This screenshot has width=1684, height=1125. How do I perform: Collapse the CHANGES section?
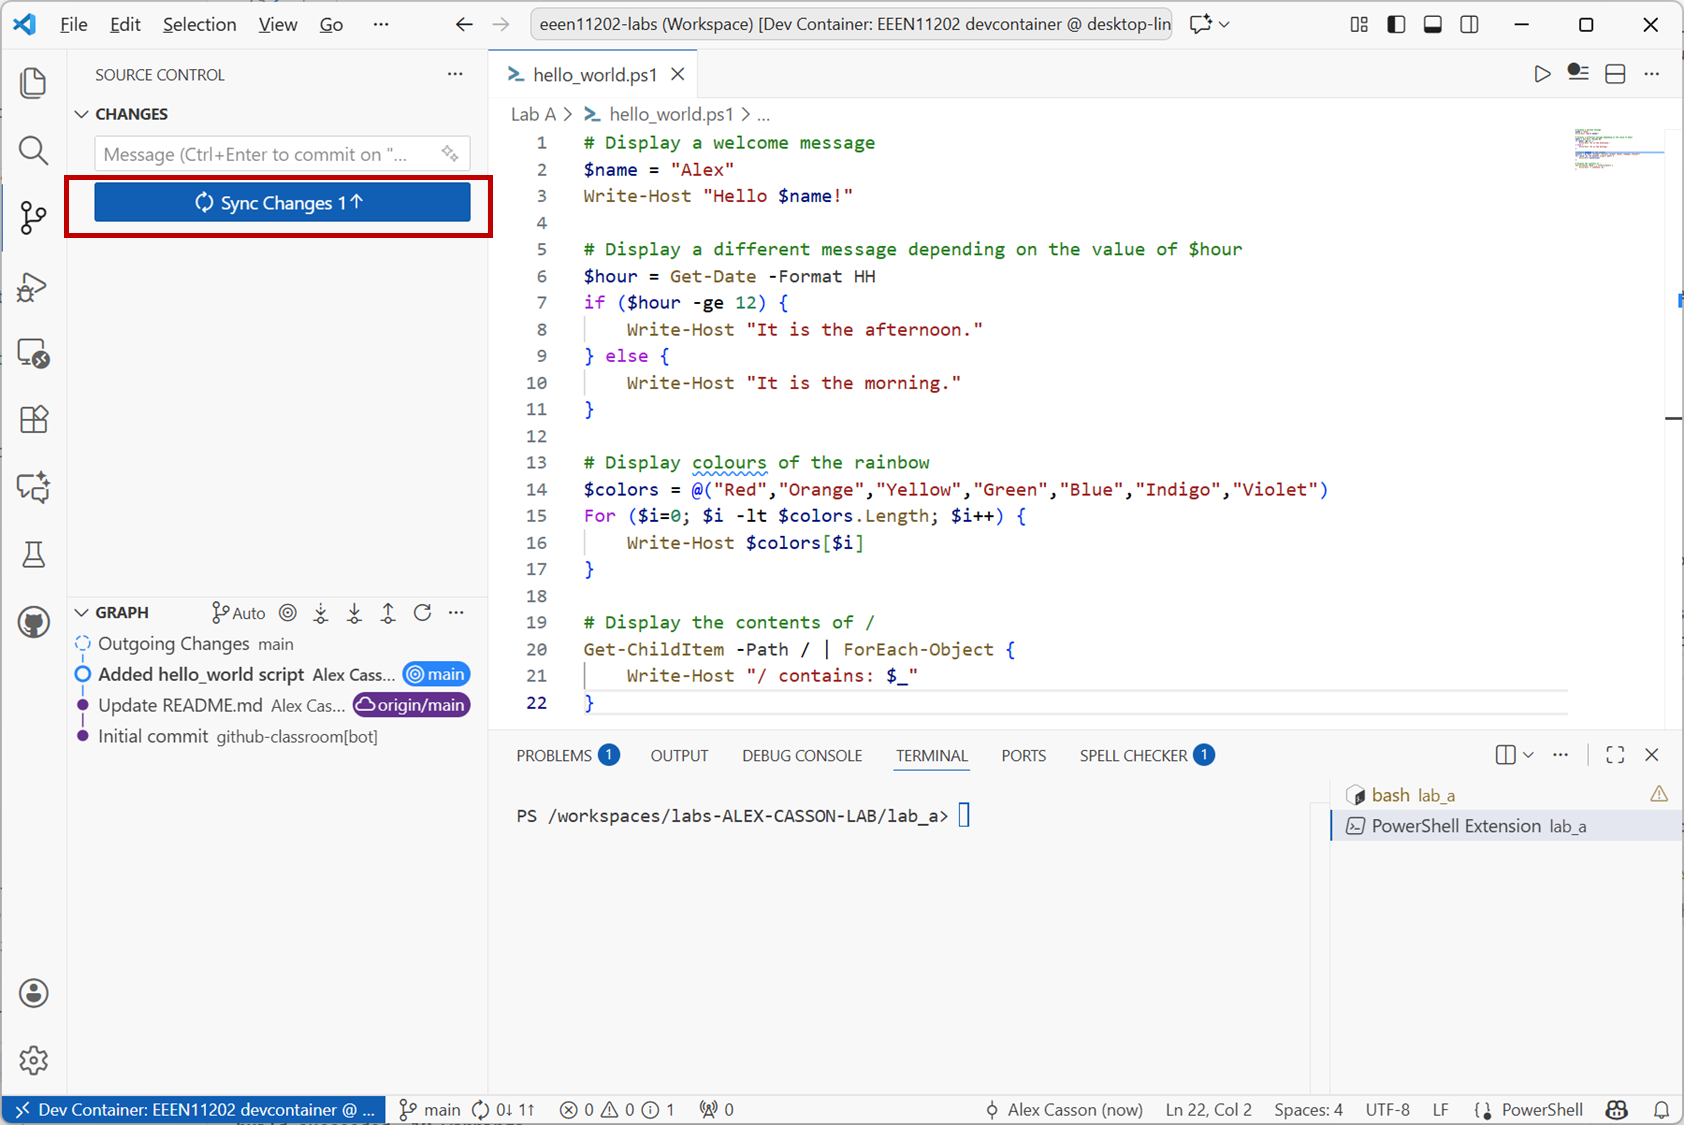tap(82, 114)
